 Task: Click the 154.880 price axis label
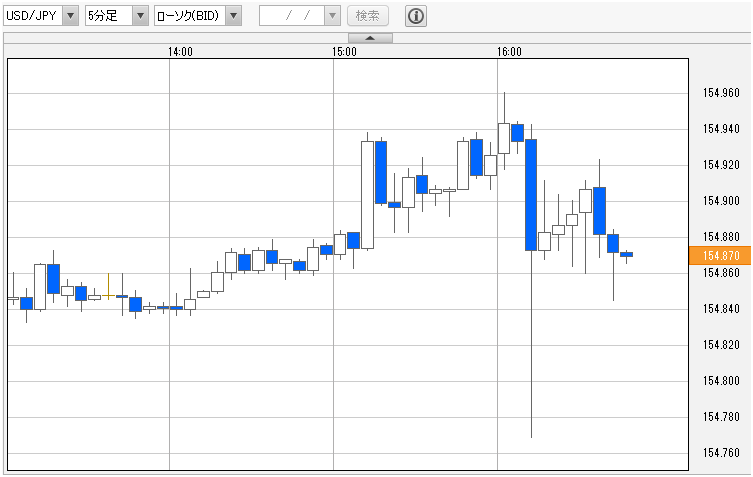(x=721, y=237)
